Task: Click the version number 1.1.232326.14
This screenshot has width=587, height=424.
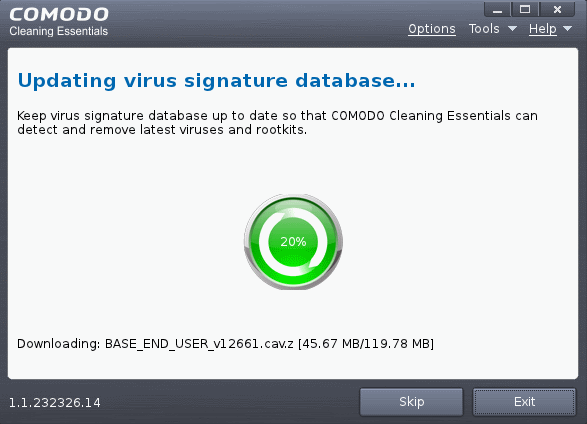Action: pyautogui.click(x=55, y=403)
